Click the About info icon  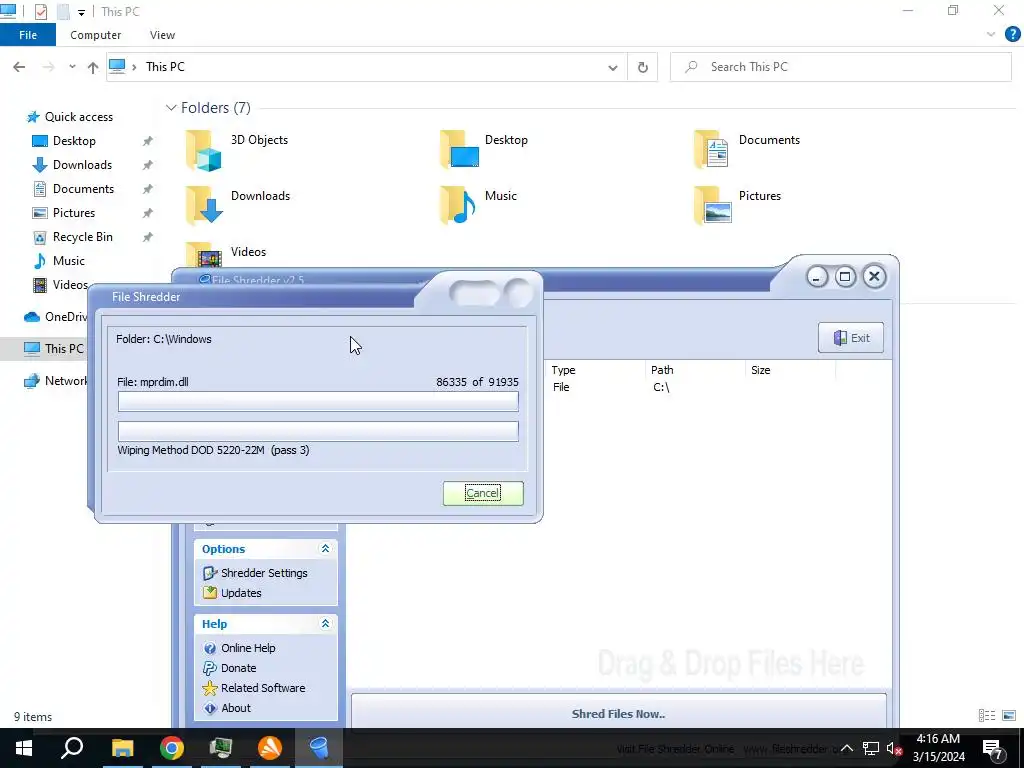pyautogui.click(x=210, y=708)
